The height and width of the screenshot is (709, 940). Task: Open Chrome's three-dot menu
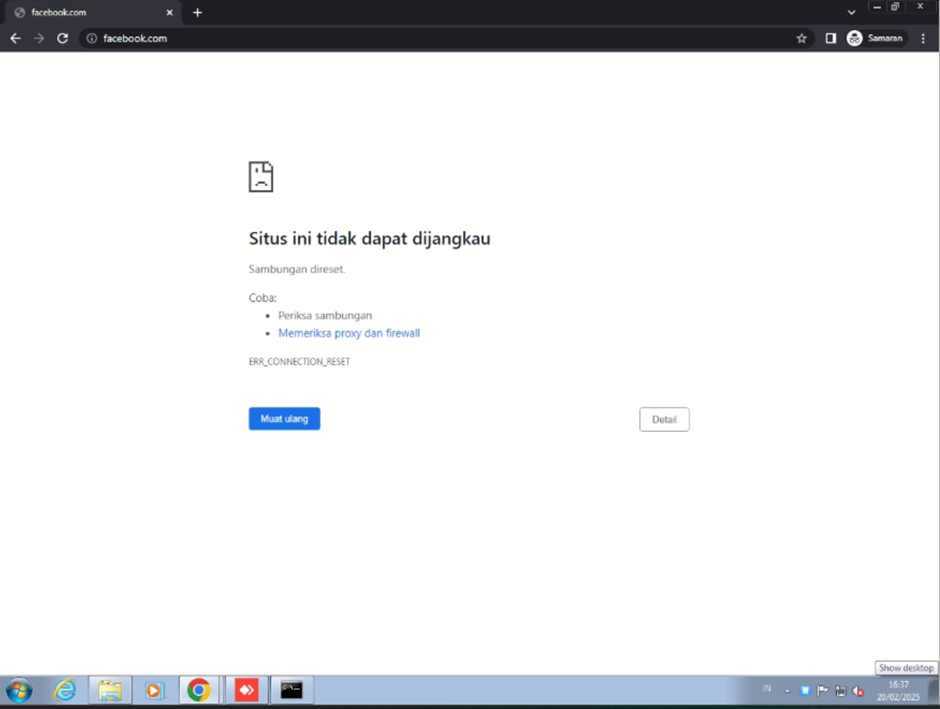923,38
